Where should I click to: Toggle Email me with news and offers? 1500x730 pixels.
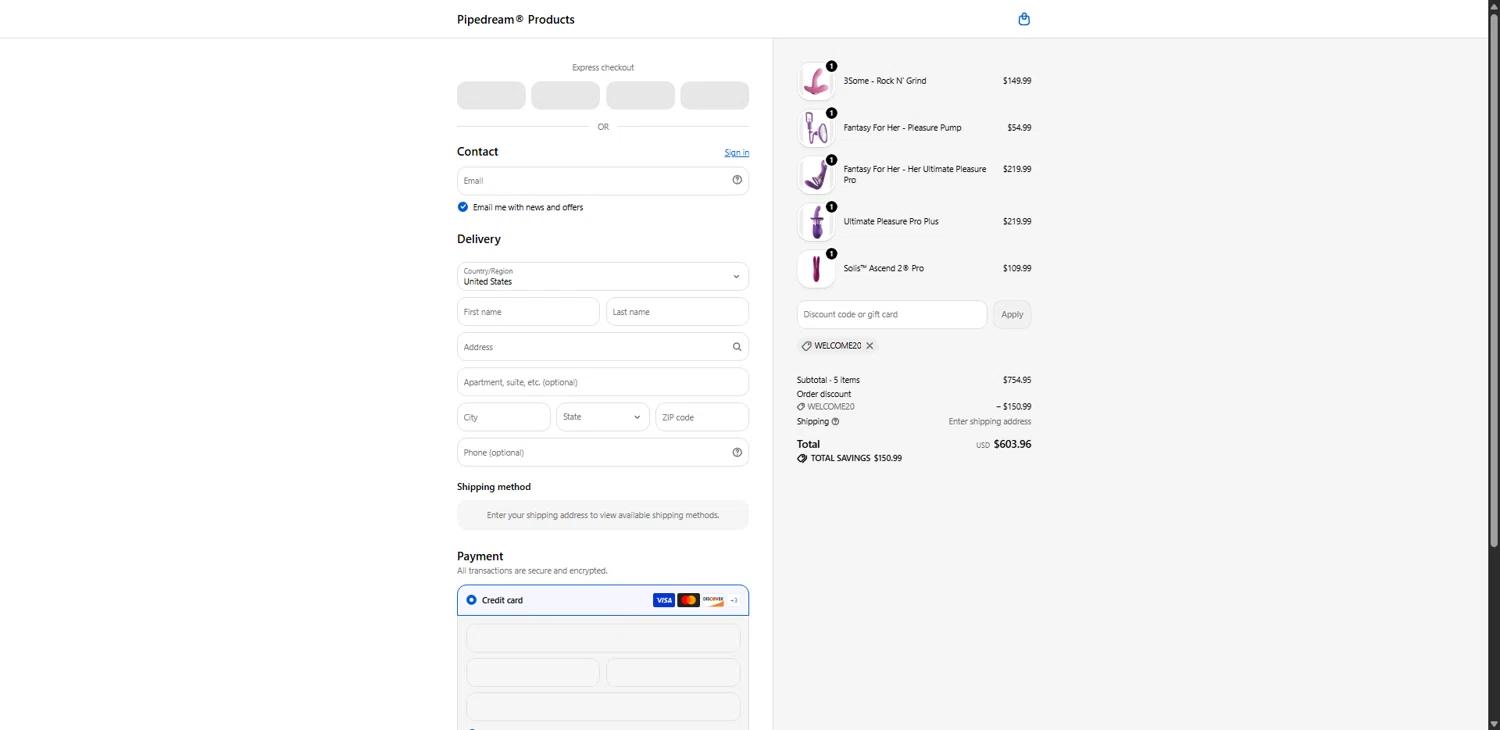pyautogui.click(x=463, y=207)
